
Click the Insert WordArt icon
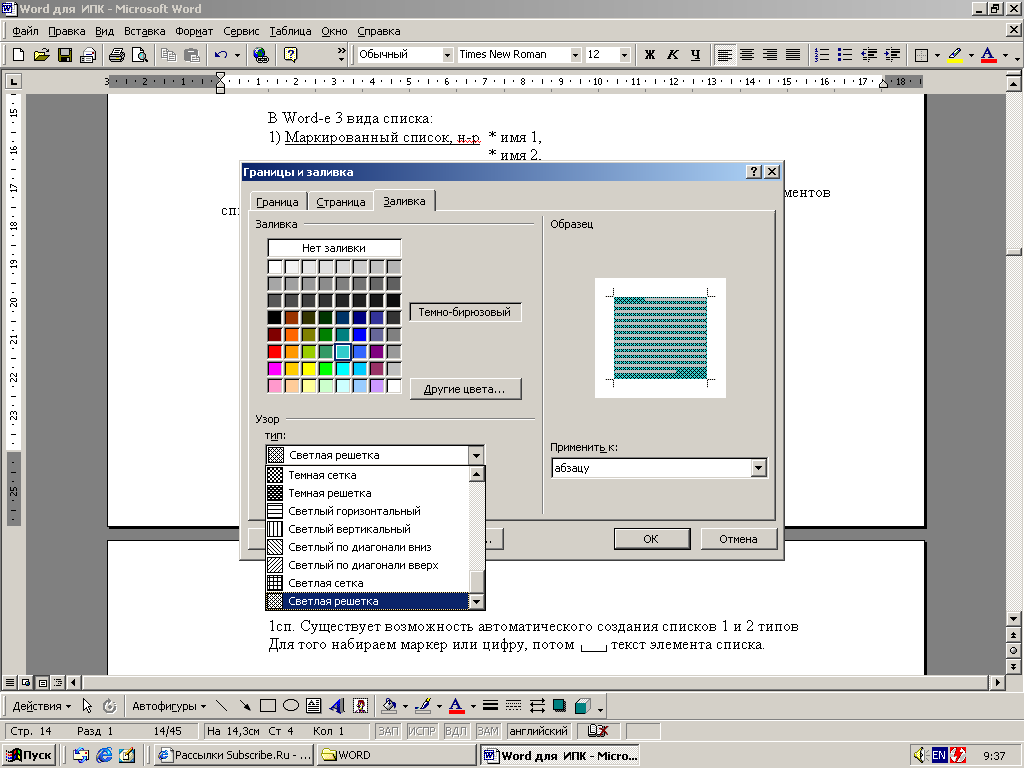(x=337, y=705)
